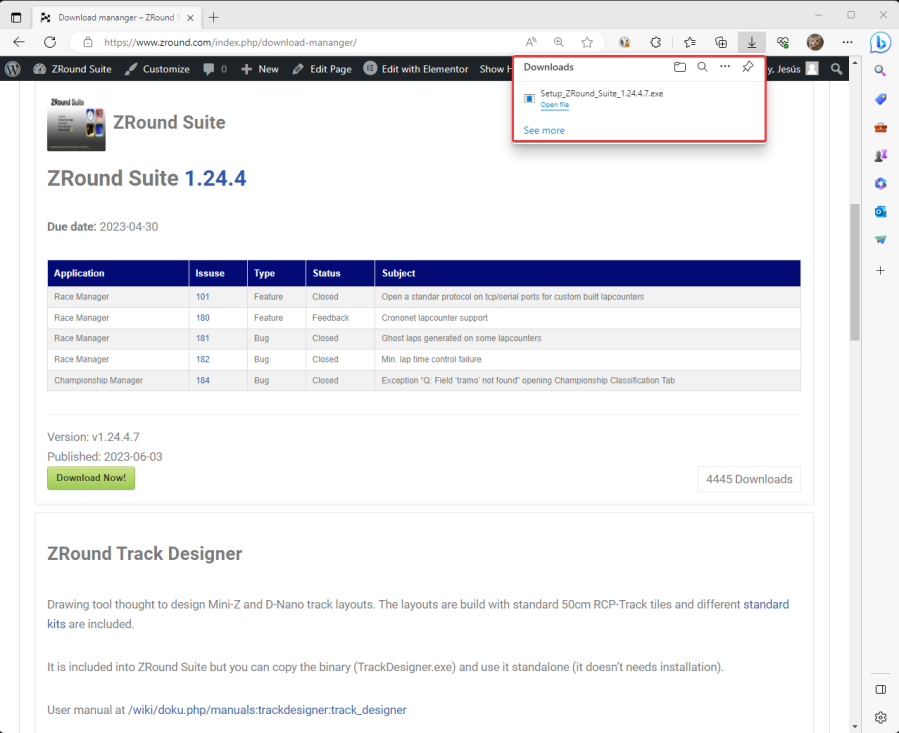The image size is (899, 733).
Task: Open WordPress admin search icon
Action: coord(837,69)
